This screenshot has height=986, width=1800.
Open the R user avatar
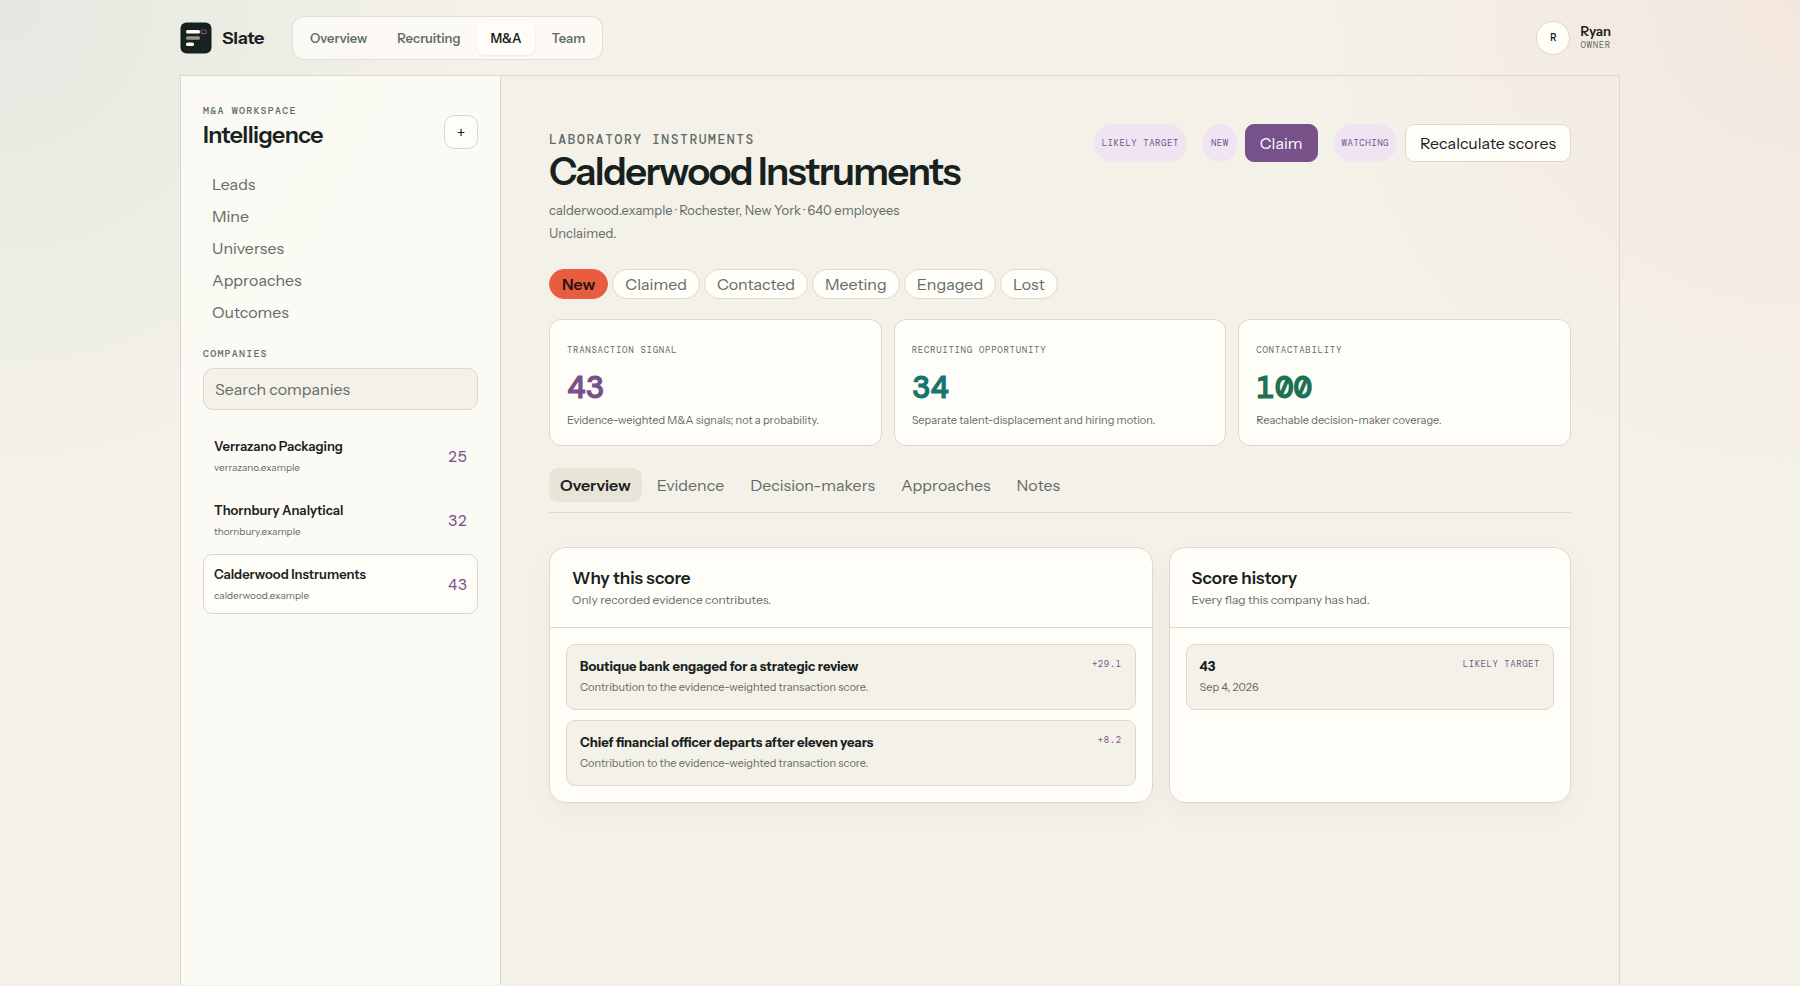tap(1552, 38)
